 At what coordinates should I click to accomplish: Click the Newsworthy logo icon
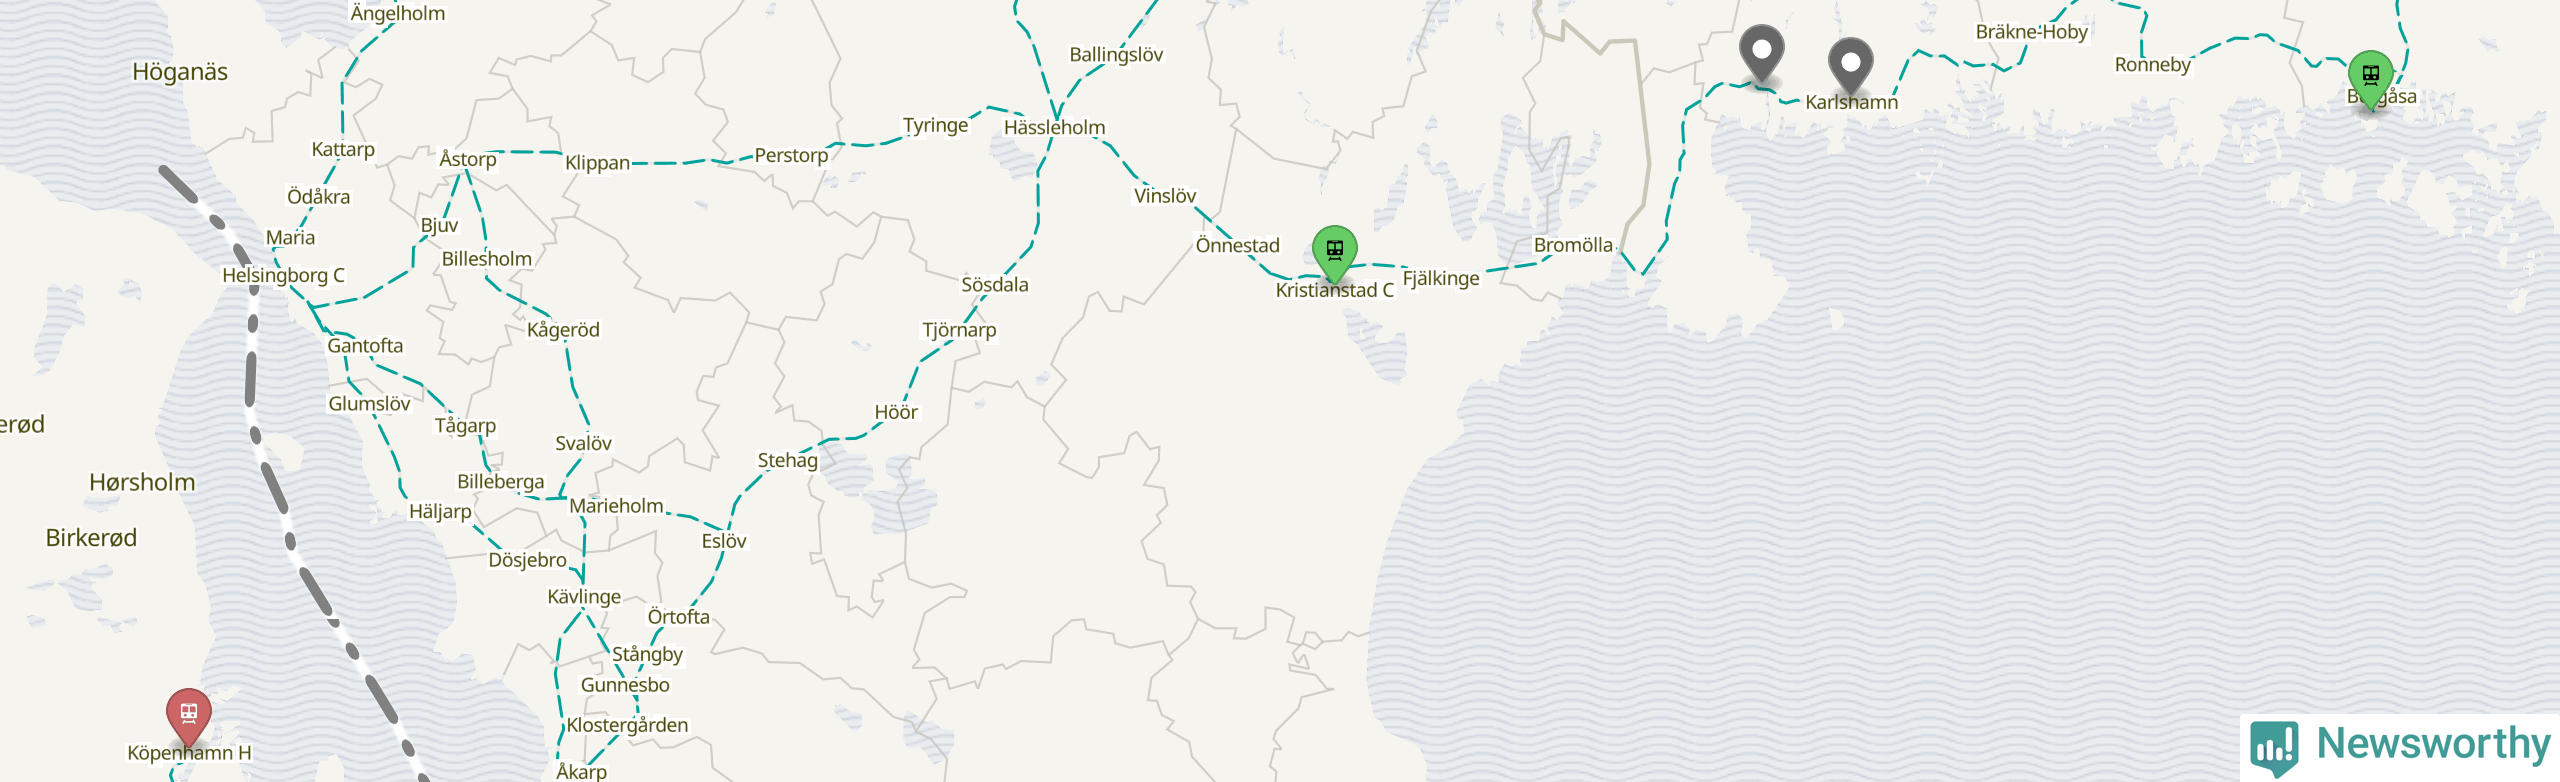[x=2273, y=746]
